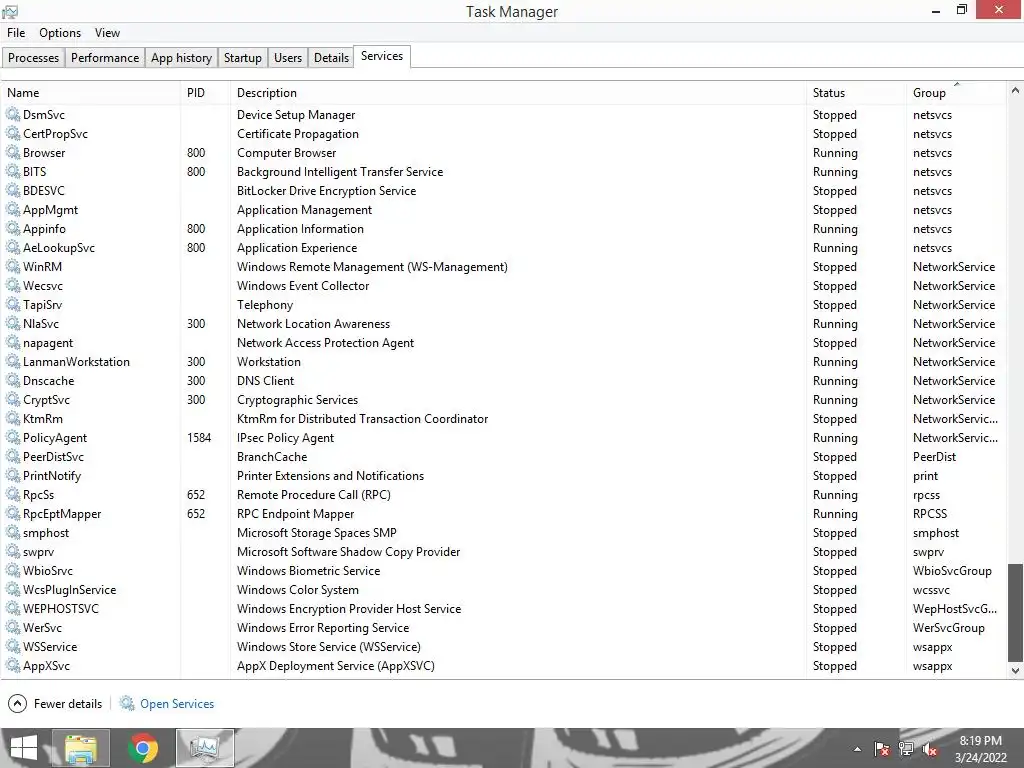Sort by the Name column header
The height and width of the screenshot is (768, 1024).
click(91, 93)
